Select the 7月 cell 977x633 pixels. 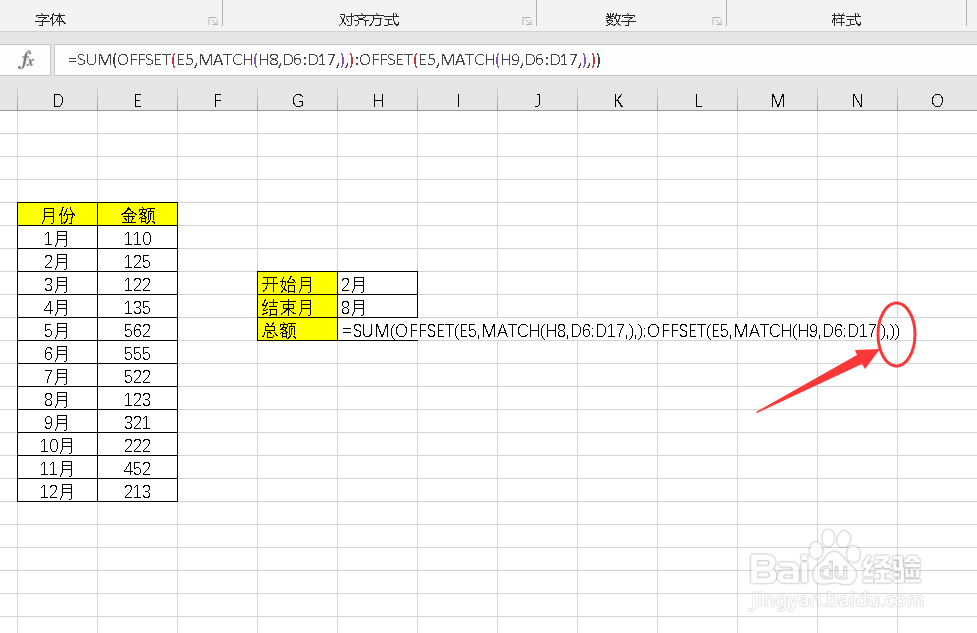tap(57, 376)
